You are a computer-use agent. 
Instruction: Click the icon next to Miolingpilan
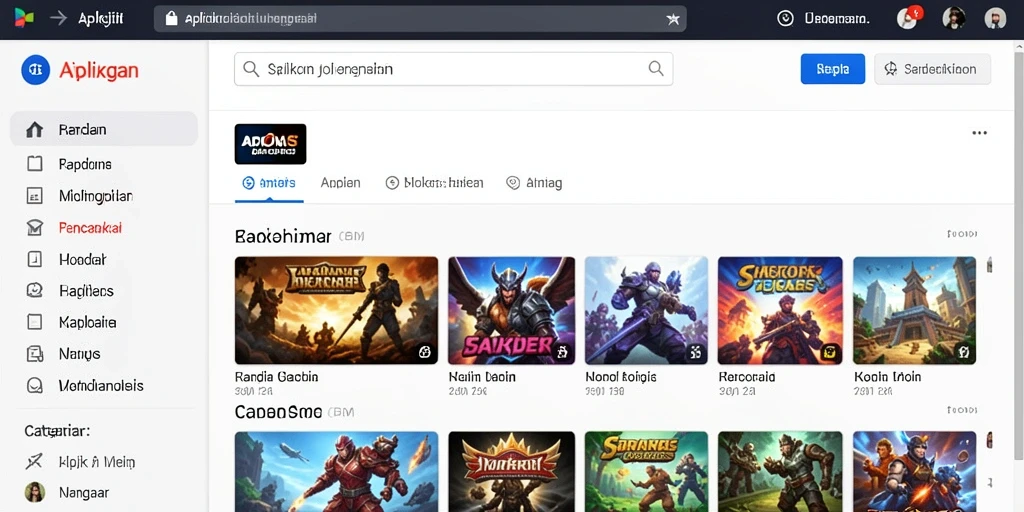pyautogui.click(x=34, y=195)
